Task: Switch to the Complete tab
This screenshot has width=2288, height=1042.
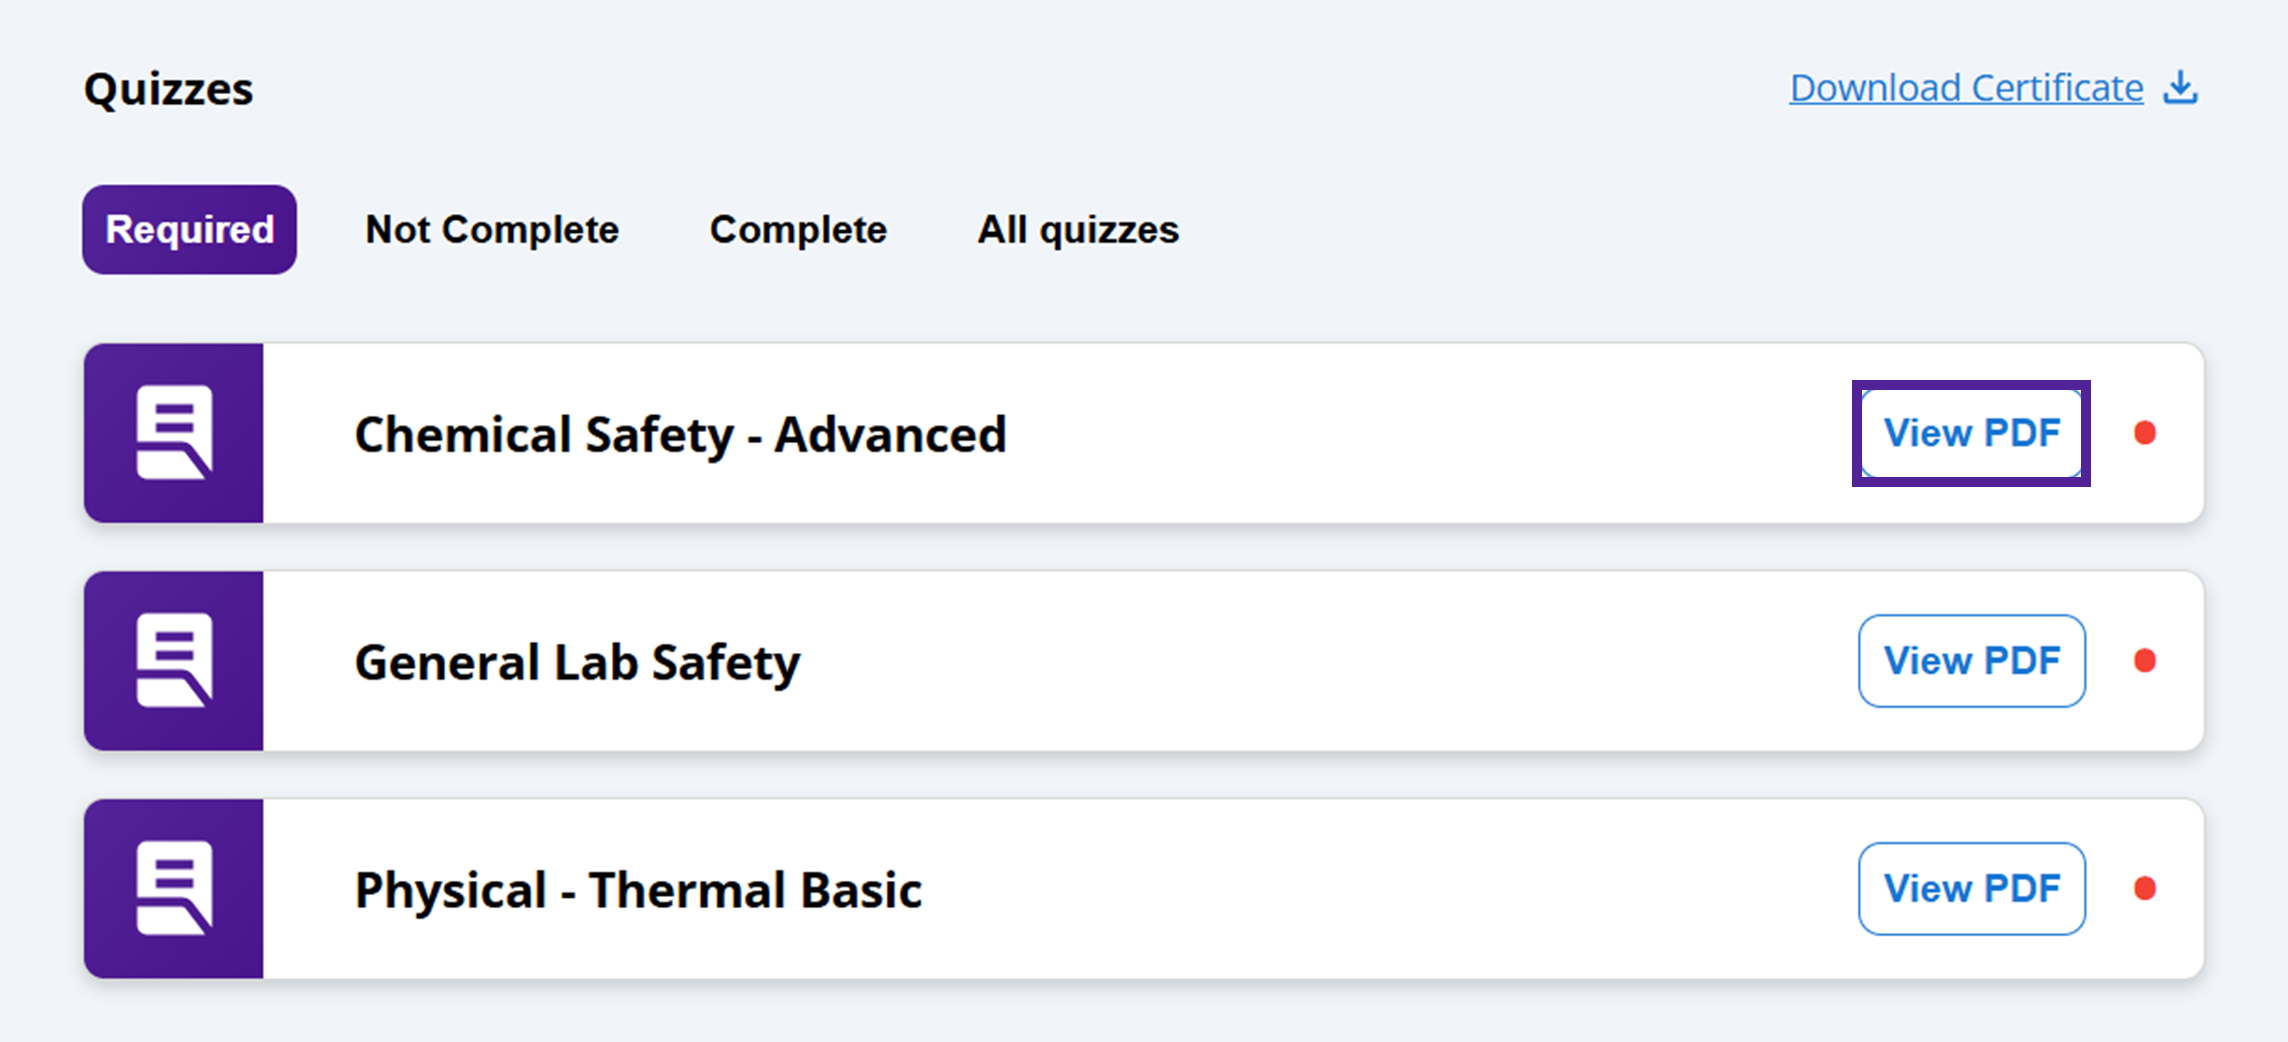Action: point(798,230)
